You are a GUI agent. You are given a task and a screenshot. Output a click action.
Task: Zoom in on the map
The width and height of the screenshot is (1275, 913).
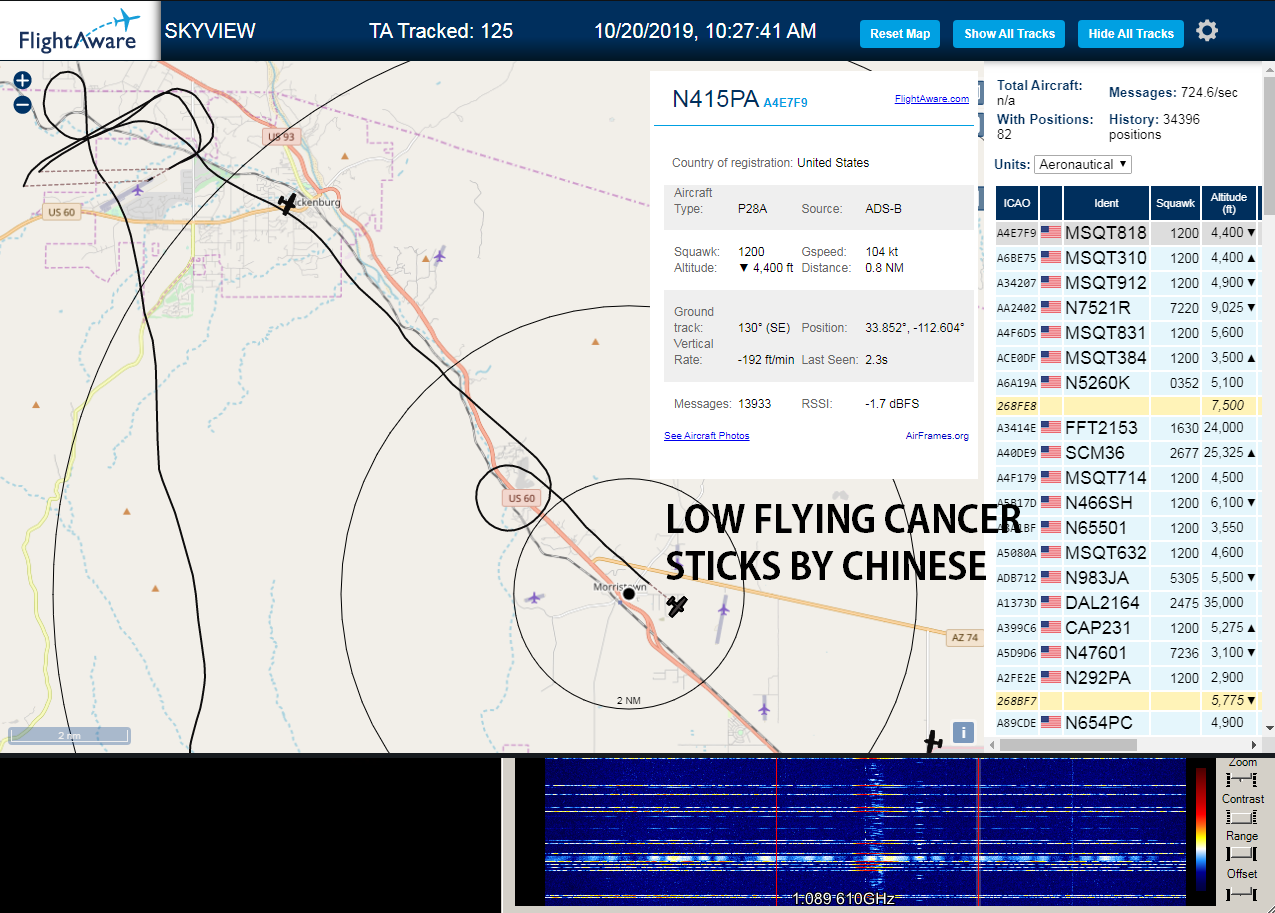pos(22,81)
